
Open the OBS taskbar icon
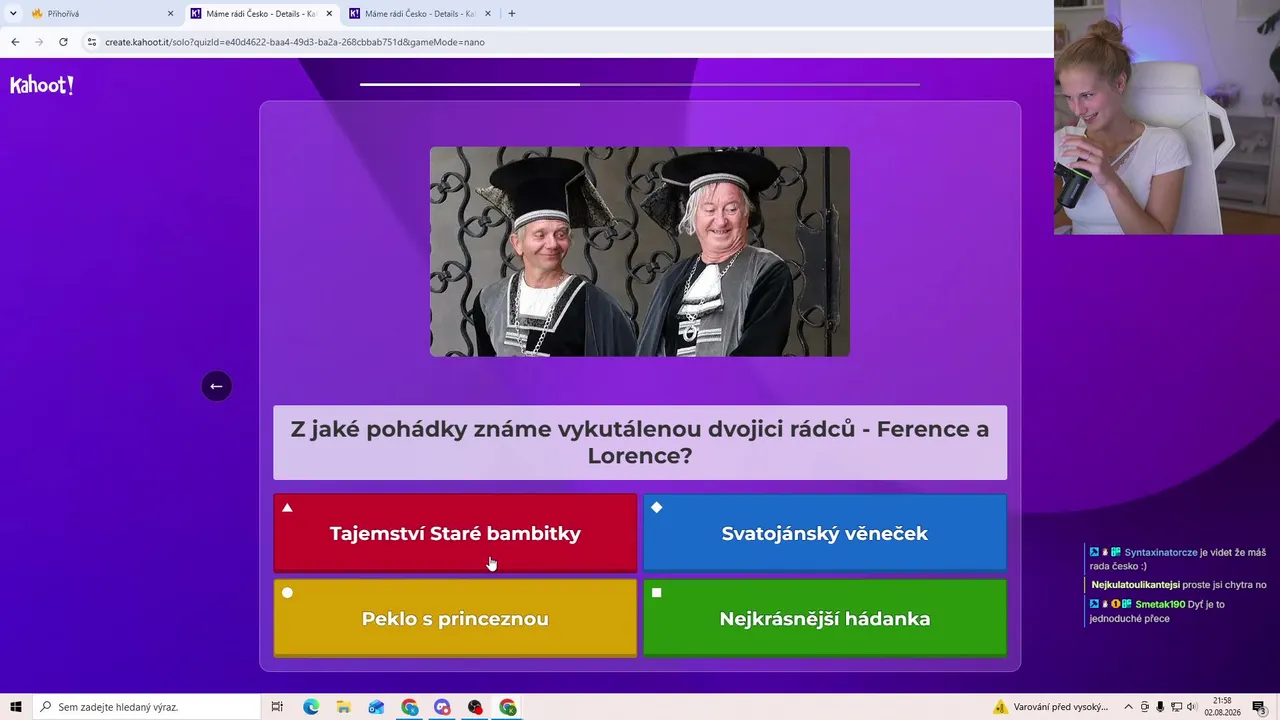(475, 707)
